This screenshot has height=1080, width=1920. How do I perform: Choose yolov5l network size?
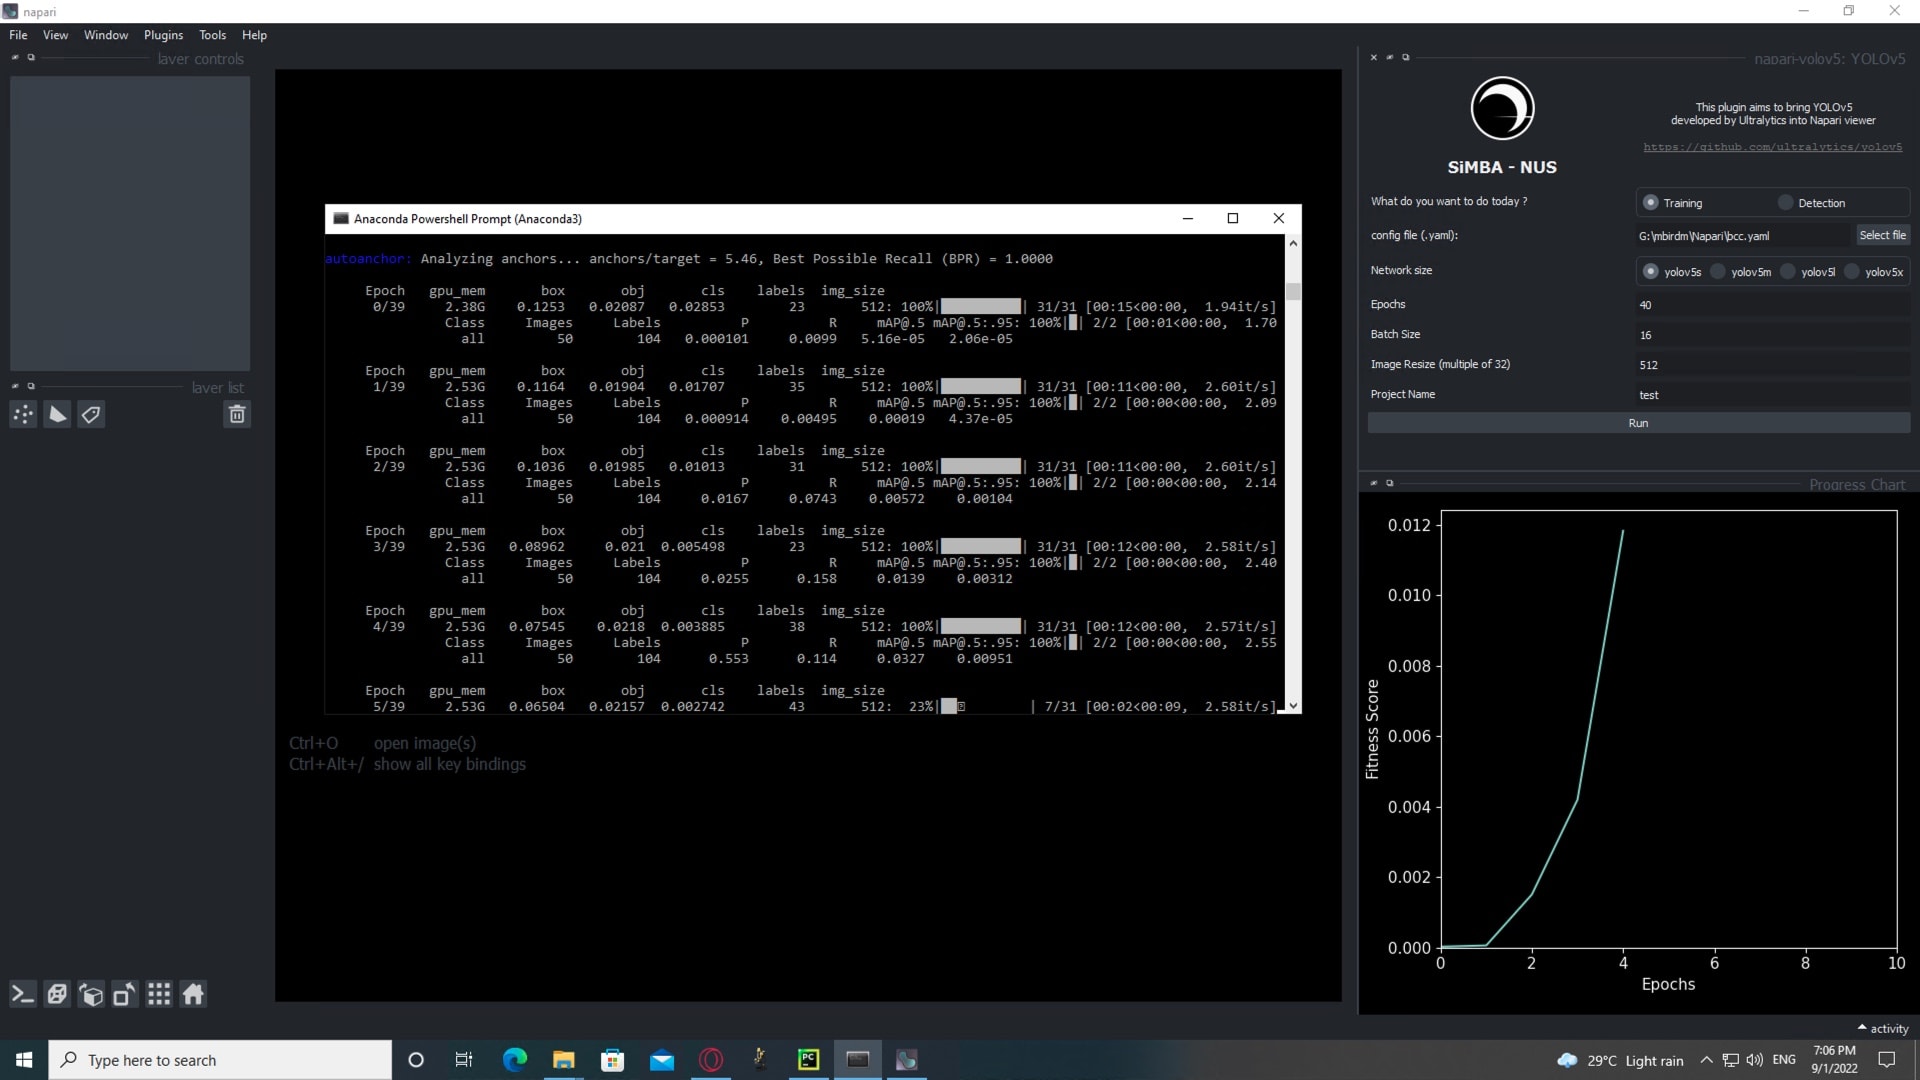tap(1788, 272)
